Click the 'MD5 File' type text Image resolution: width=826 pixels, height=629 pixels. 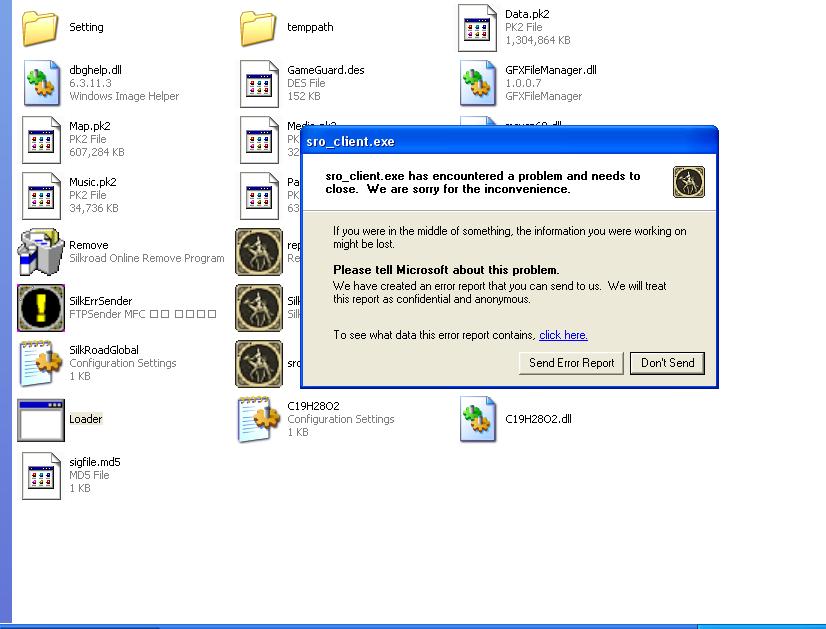[89, 475]
